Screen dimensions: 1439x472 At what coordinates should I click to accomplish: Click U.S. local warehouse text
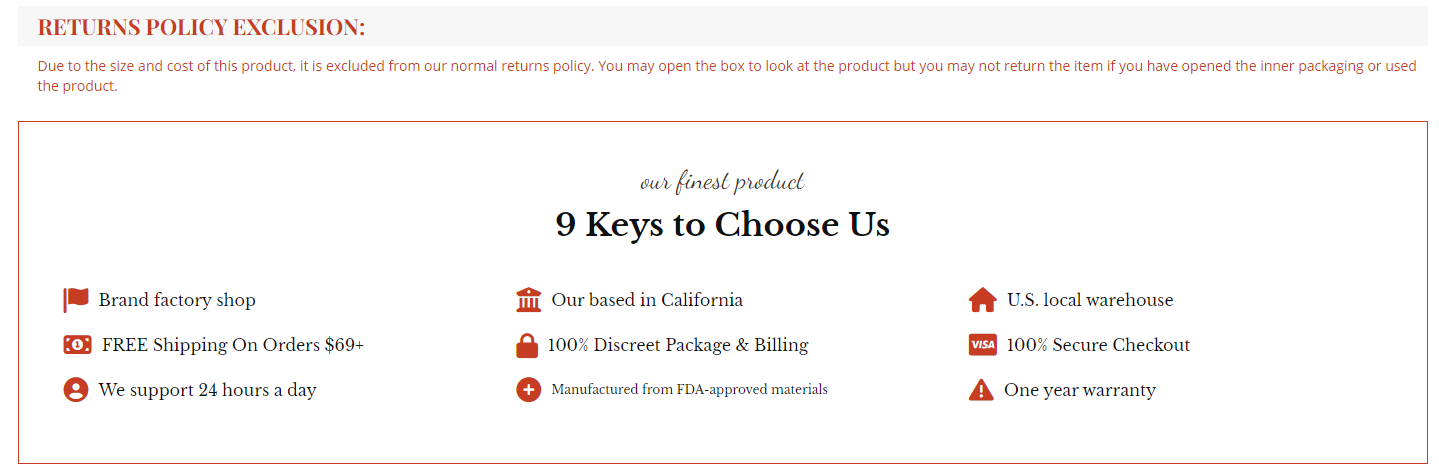click(x=1090, y=300)
